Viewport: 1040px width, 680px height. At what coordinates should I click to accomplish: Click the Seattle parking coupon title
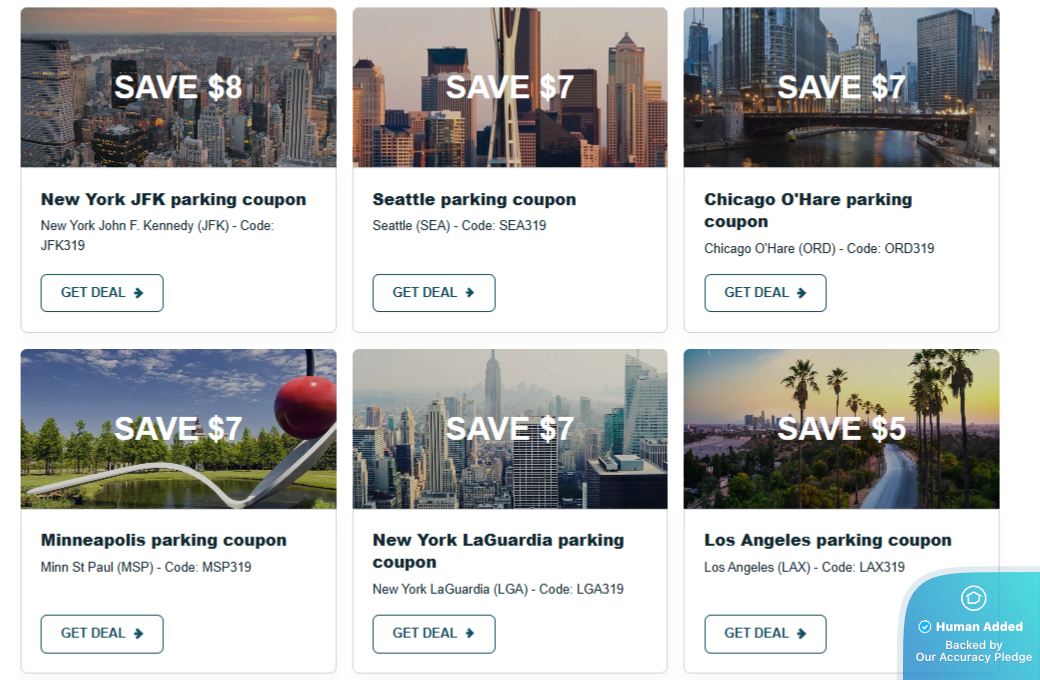click(x=474, y=200)
